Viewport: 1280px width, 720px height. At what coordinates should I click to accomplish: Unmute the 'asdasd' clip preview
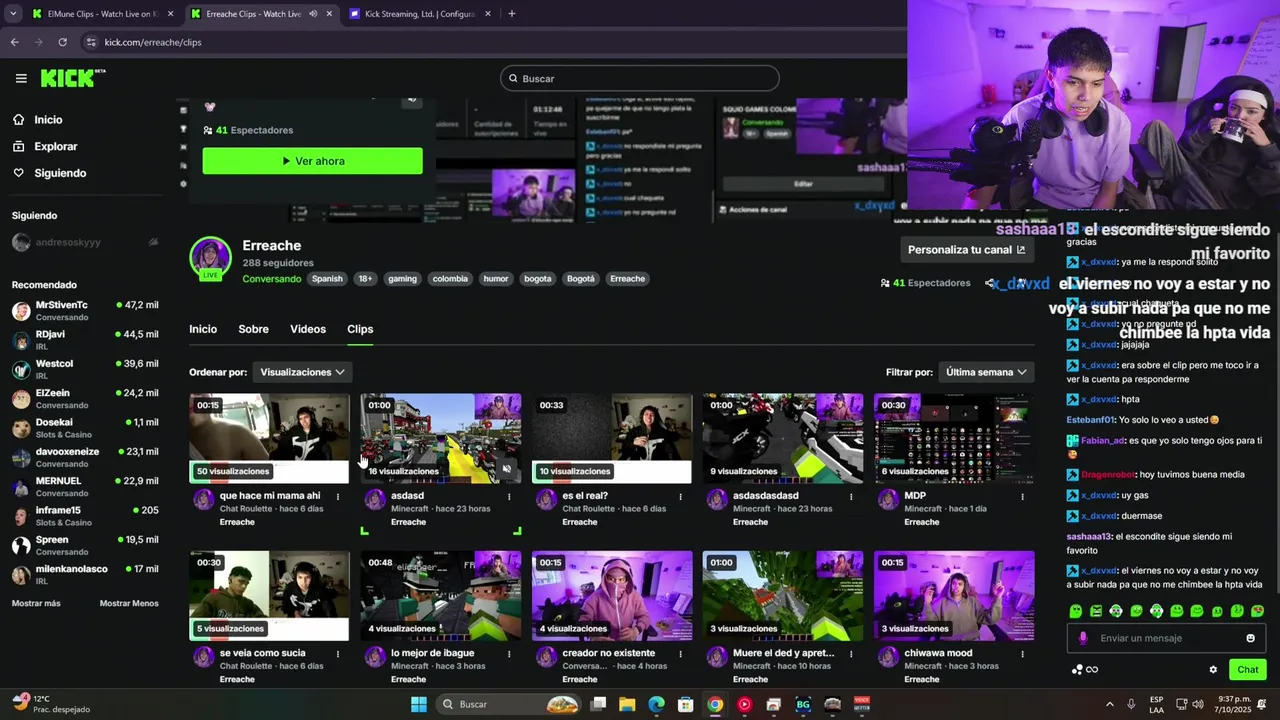tap(507, 469)
